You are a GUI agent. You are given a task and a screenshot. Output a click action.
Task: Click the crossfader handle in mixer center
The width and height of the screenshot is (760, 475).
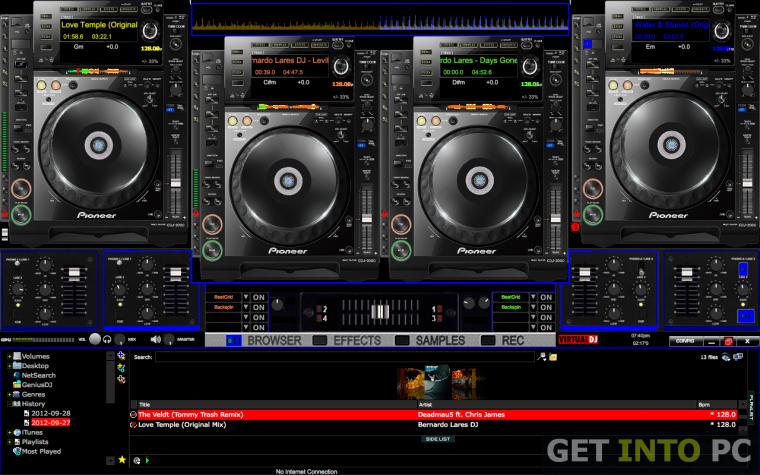(380, 311)
